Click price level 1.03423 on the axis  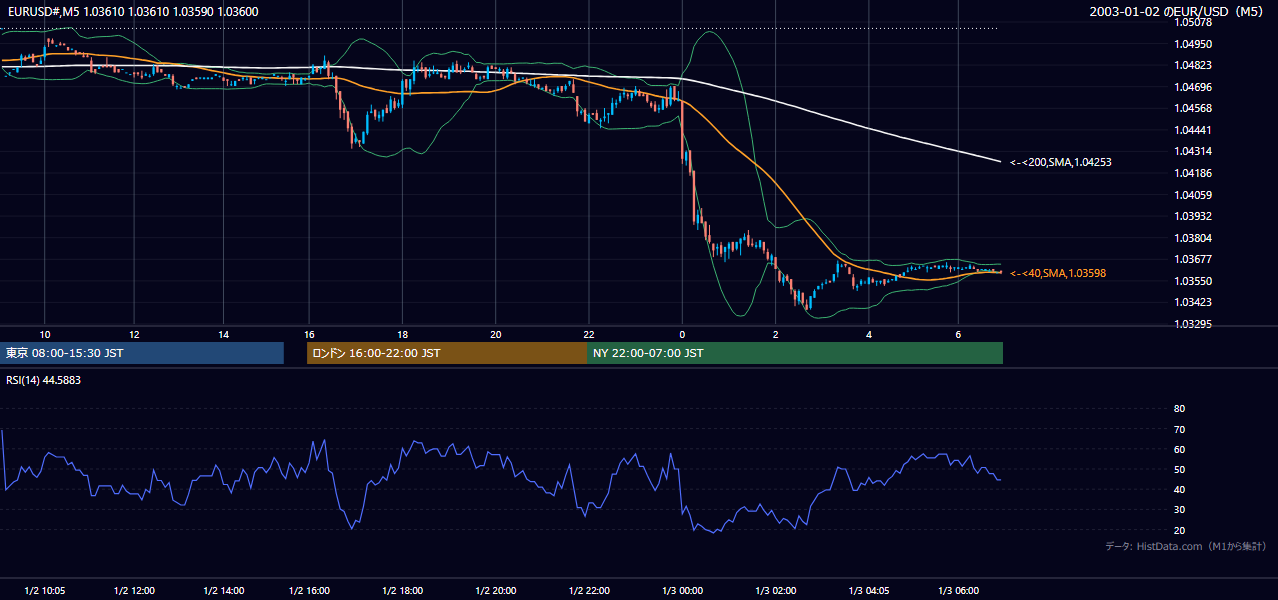click(x=1193, y=303)
